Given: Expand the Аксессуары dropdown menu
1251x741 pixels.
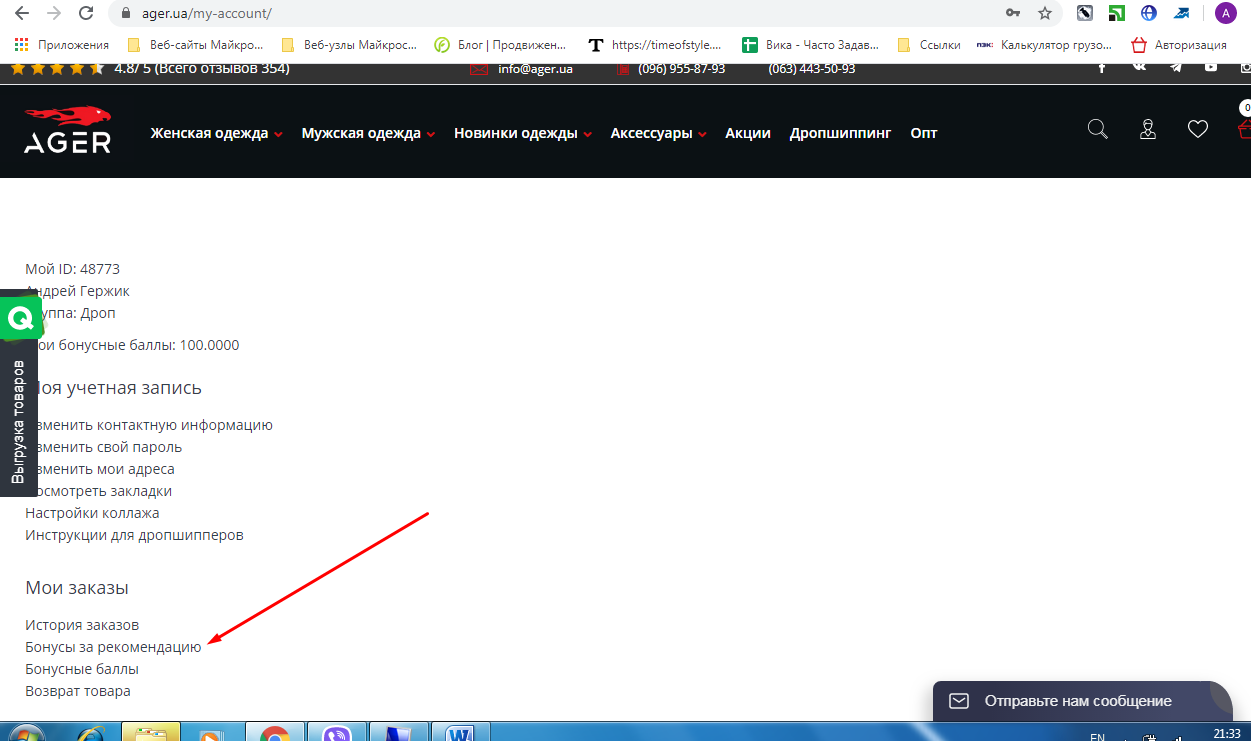Looking at the screenshot, I should pos(658,134).
